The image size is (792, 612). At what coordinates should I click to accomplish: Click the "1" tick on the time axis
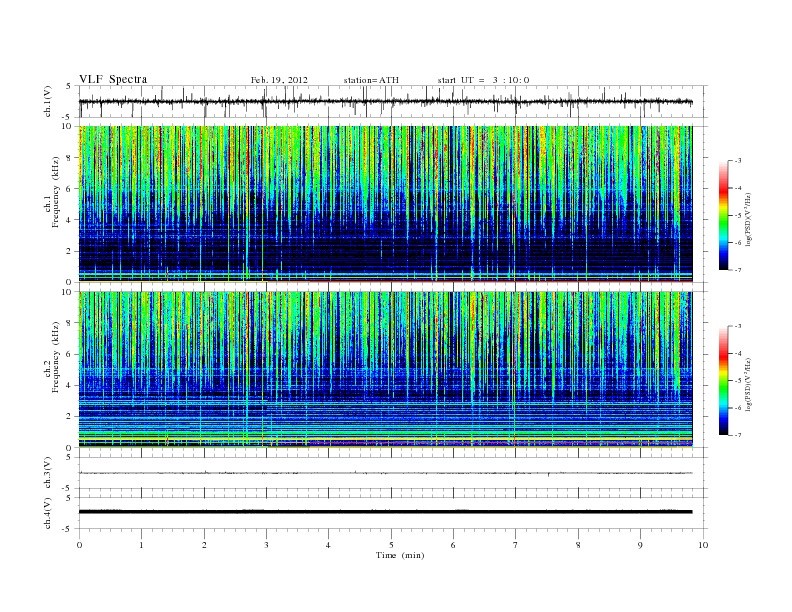click(141, 545)
